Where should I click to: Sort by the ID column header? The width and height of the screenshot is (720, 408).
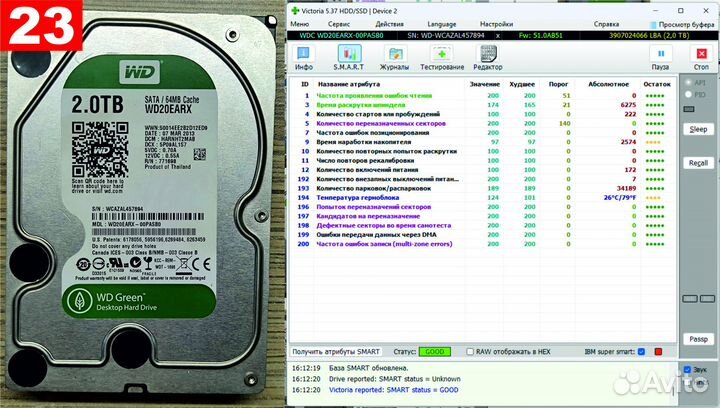(304, 84)
